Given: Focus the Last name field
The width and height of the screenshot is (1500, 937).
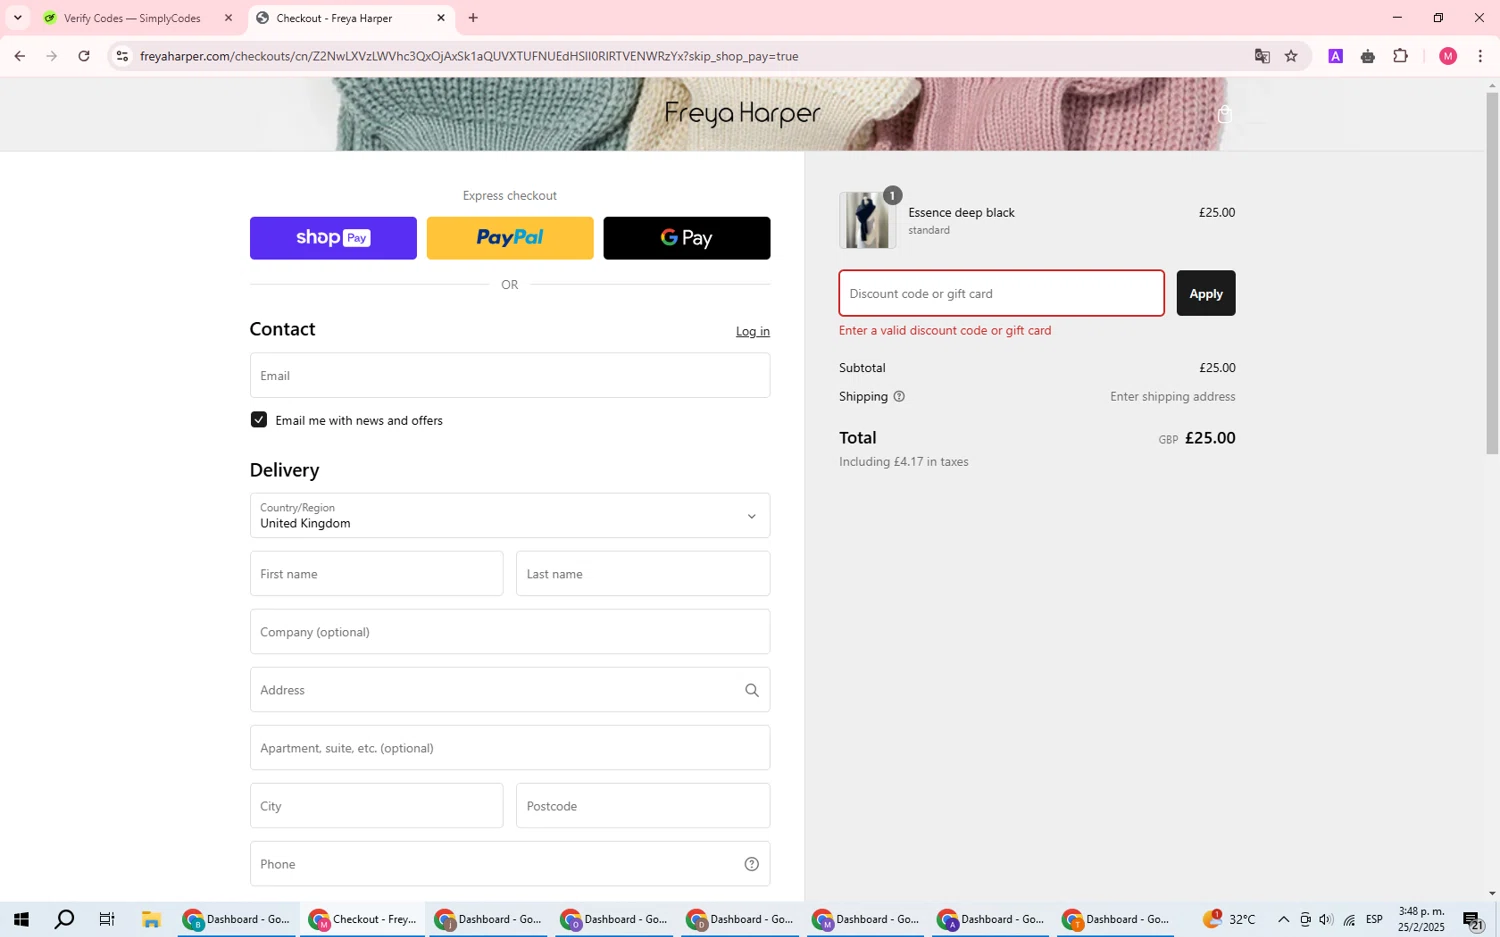Looking at the screenshot, I should point(643,574).
